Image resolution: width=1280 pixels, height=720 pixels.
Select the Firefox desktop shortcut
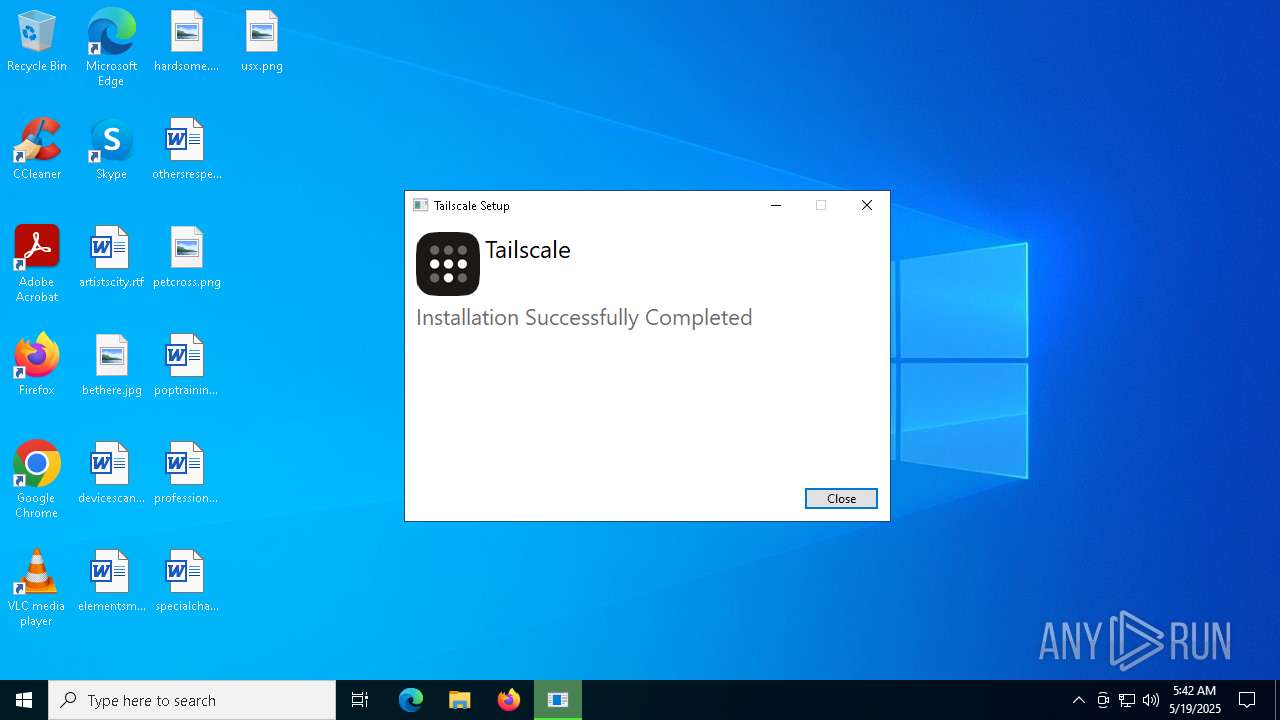[x=37, y=365]
